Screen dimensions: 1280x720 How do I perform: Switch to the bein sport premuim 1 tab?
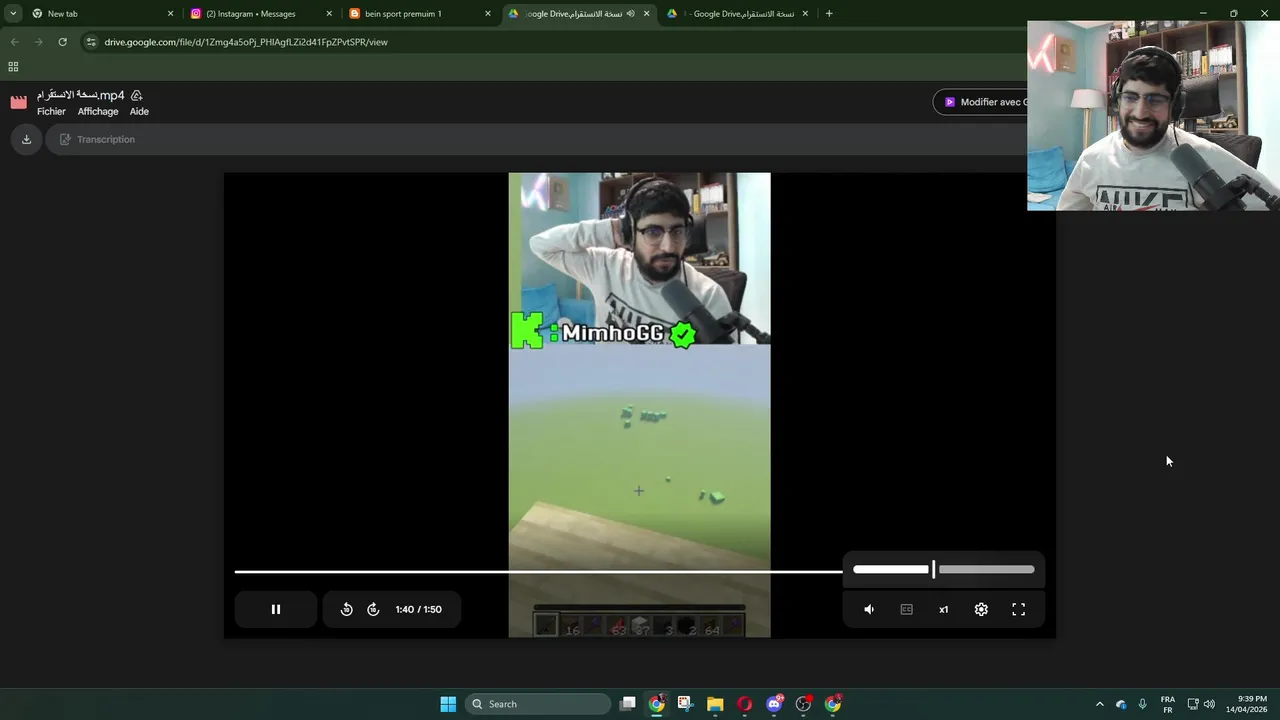tap(418, 14)
